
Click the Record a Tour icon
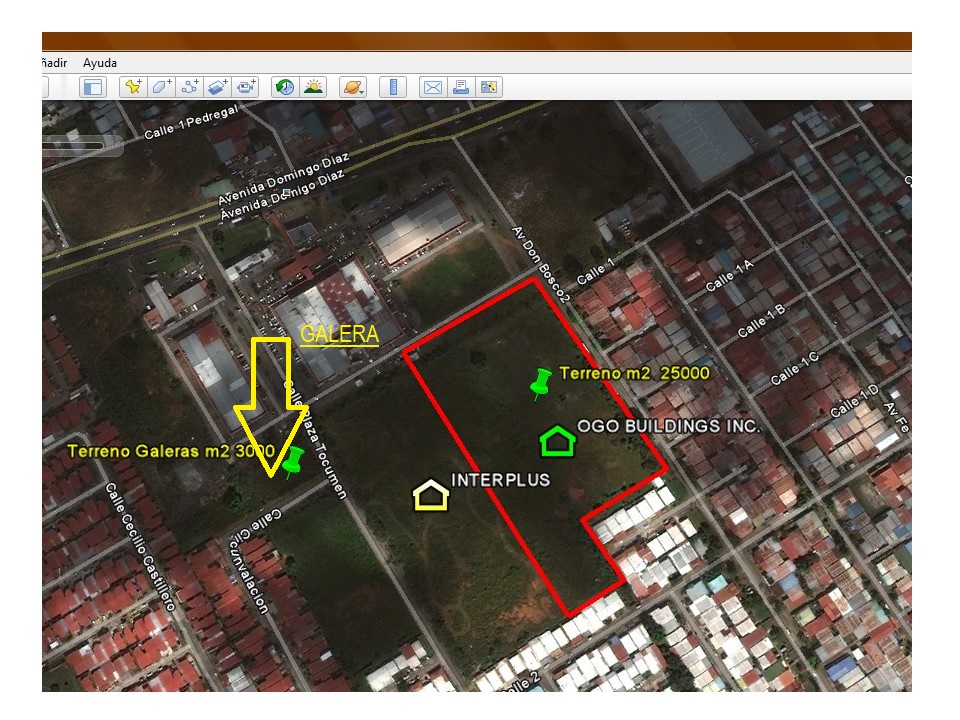pos(246,87)
